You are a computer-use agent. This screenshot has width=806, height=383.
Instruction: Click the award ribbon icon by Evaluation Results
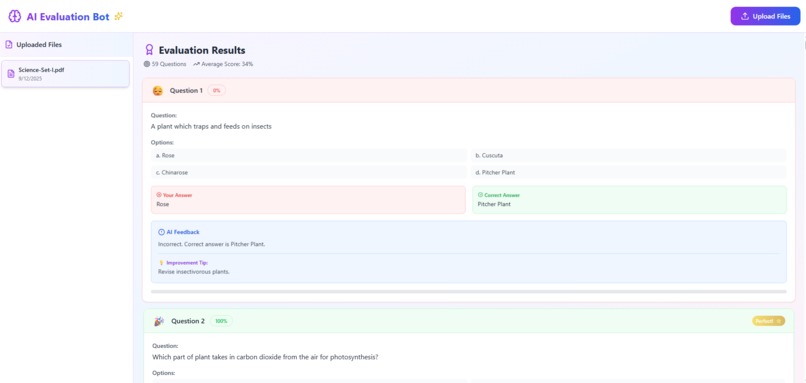click(150, 50)
